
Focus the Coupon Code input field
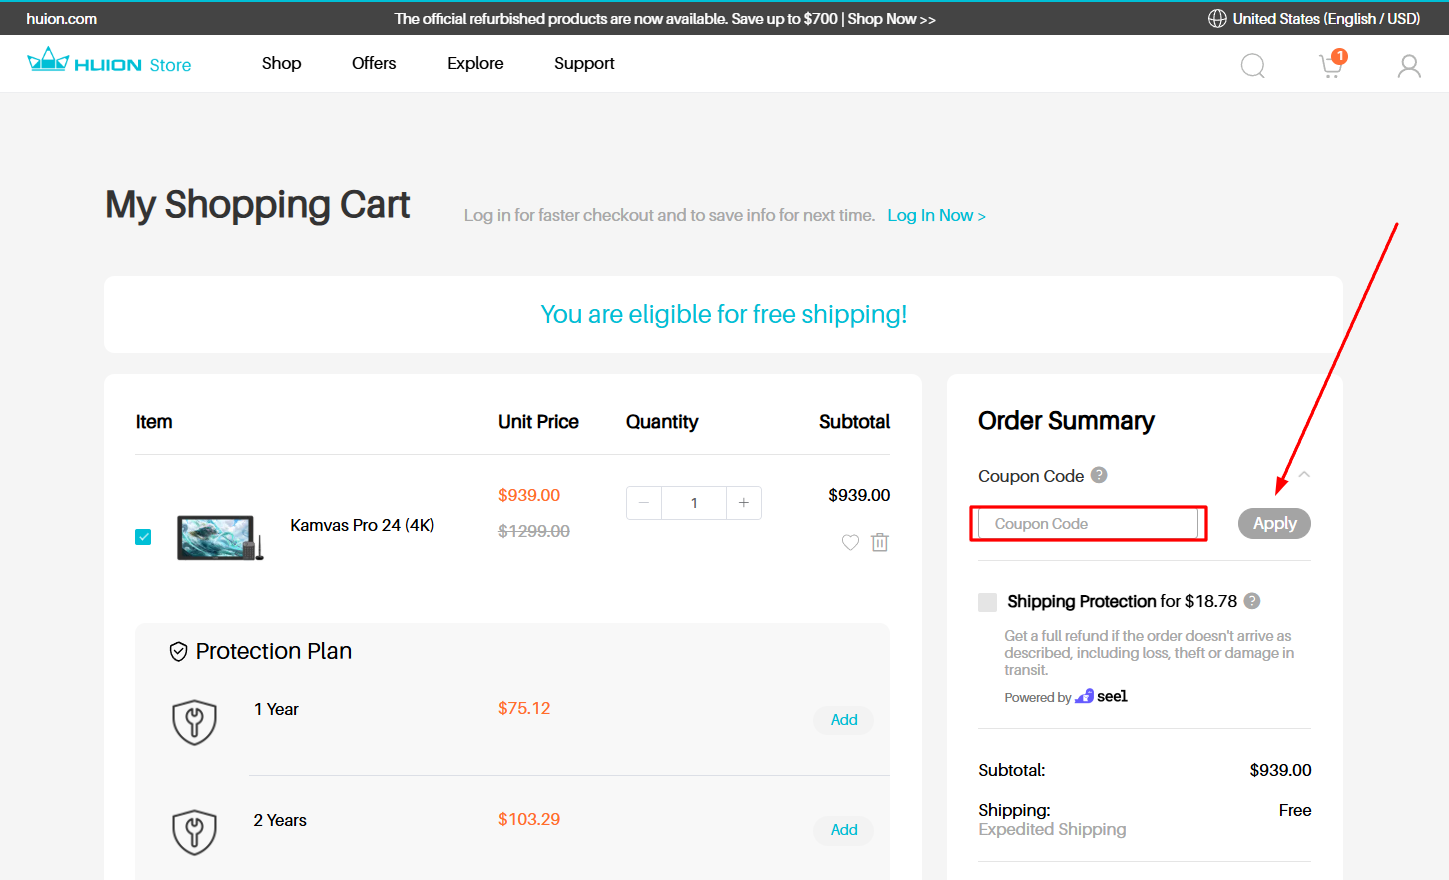[1088, 524]
